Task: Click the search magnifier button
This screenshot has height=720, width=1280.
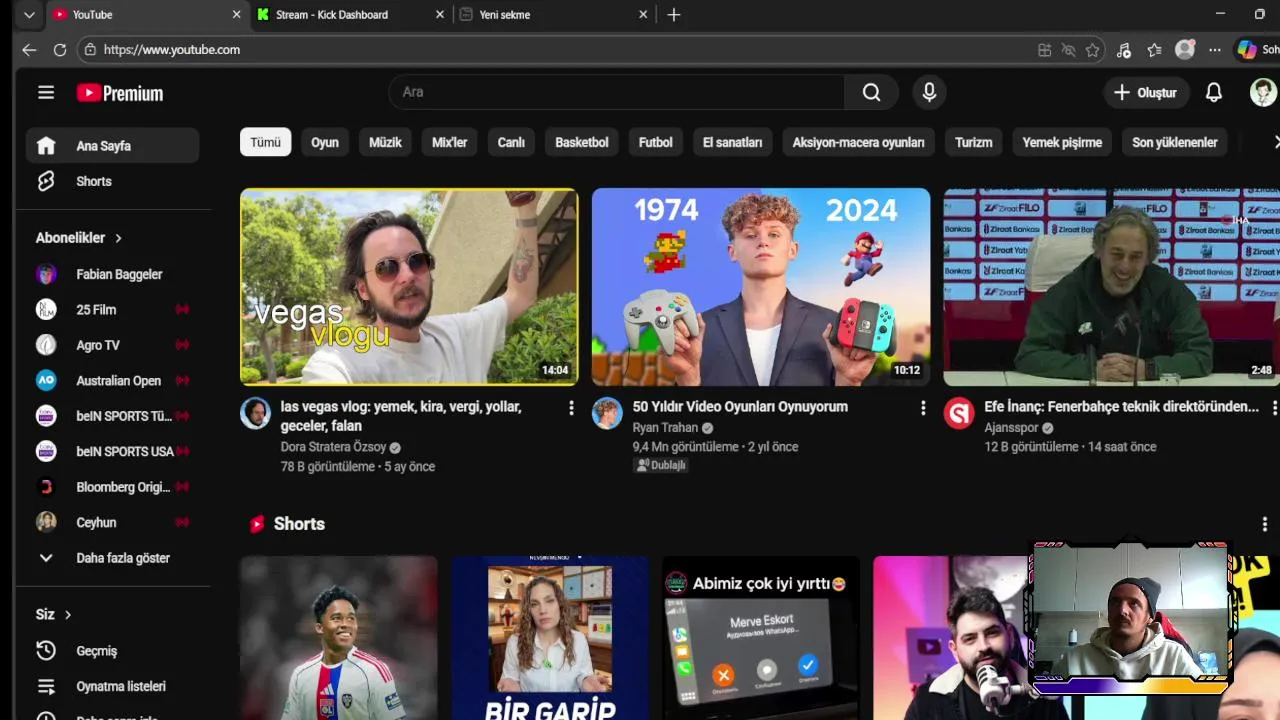Action: click(x=871, y=92)
